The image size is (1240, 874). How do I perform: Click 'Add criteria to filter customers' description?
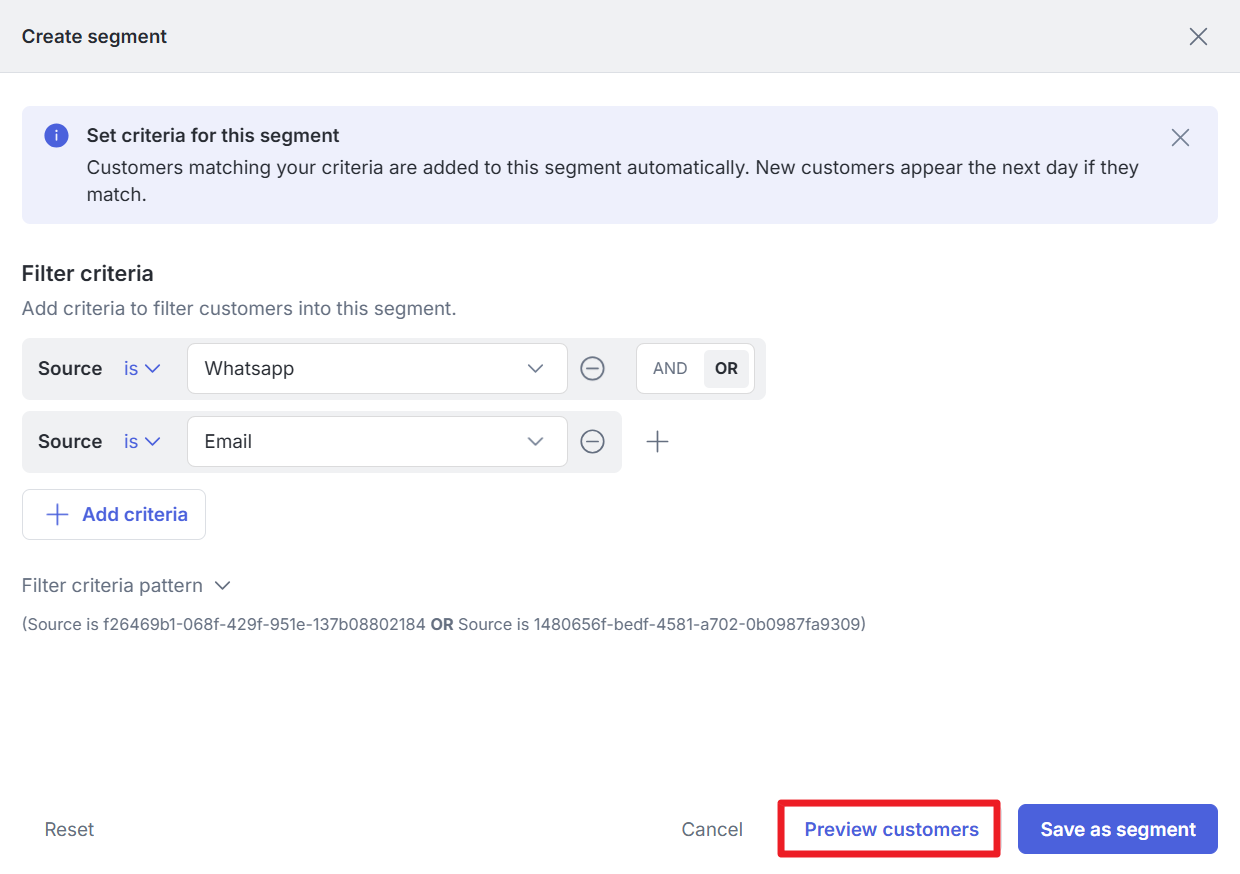[239, 309]
